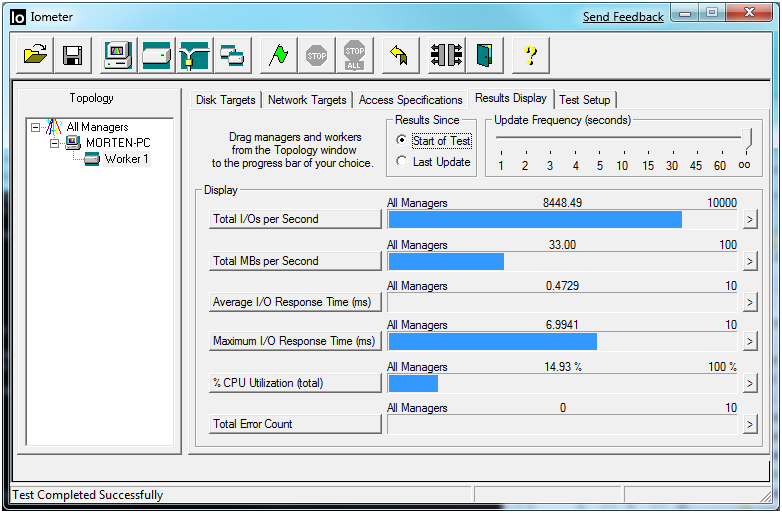This screenshot has width=782, height=513.
Task: Open help question mark icon
Action: pos(531,55)
